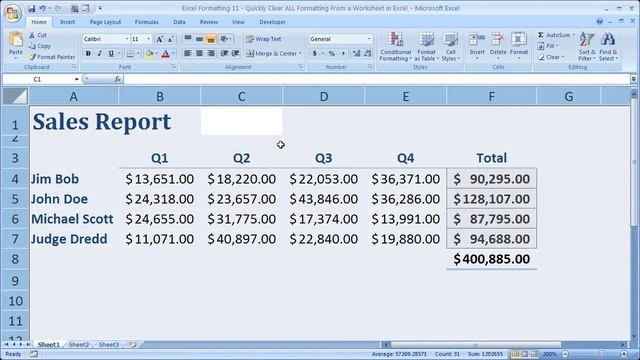Toggle Wrap Text

tap(264, 39)
